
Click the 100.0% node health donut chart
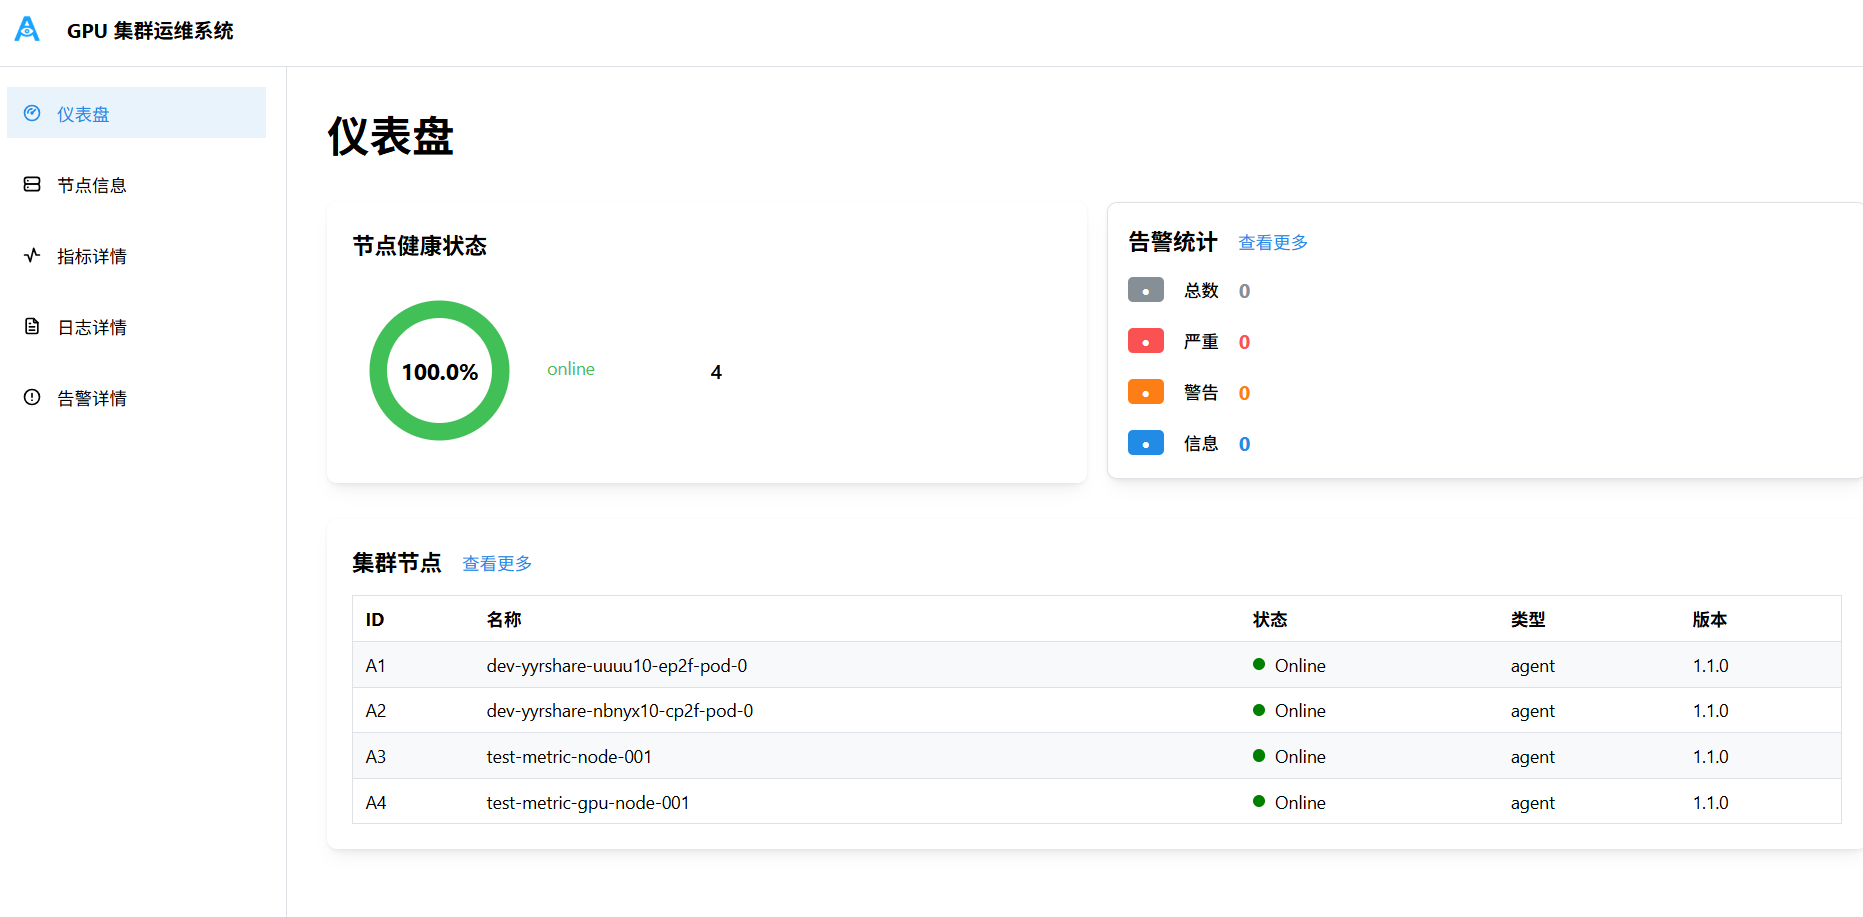click(x=440, y=371)
